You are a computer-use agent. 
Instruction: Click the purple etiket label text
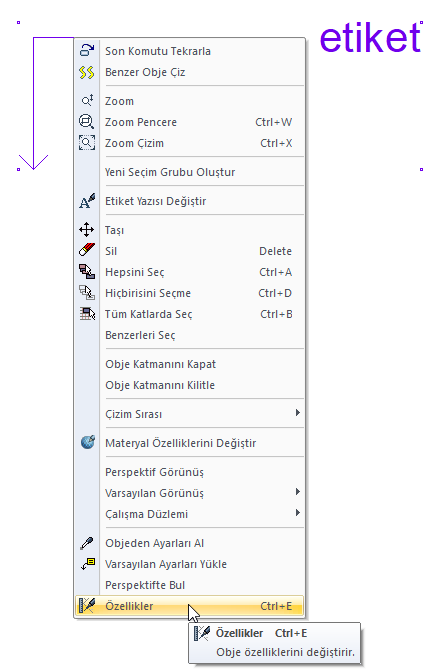coord(370,38)
